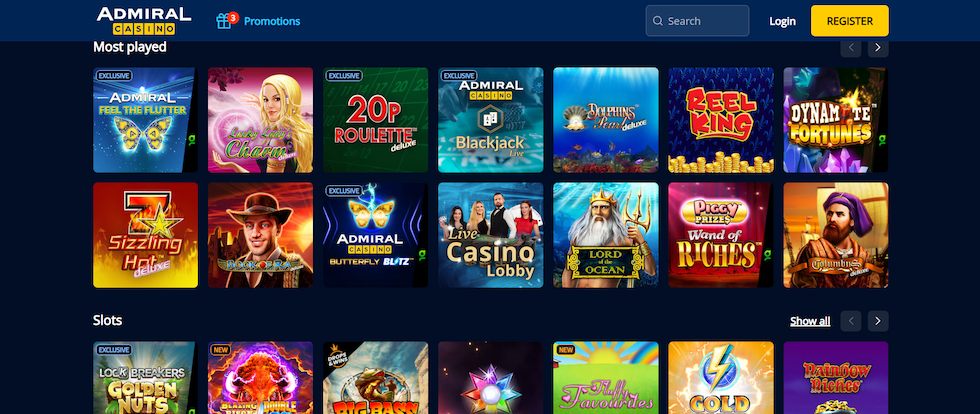Open 20p Roulette deluxe game
The width and height of the screenshot is (980, 414).
tap(376, 120)
